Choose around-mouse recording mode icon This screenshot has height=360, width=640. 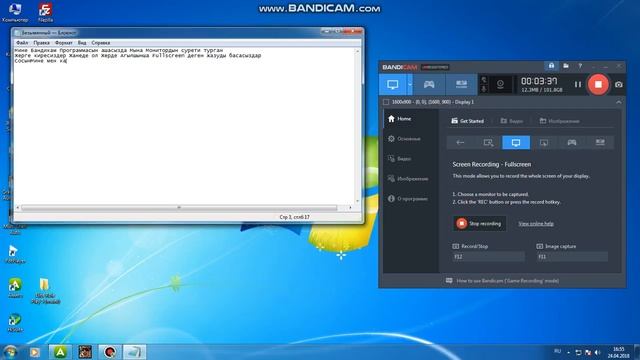pos(544,142)
